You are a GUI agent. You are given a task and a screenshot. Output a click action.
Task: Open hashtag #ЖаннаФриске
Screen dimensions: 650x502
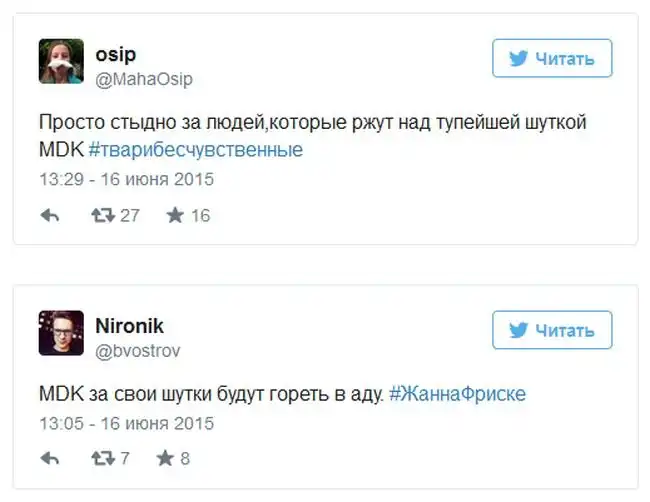pos(457,394)
